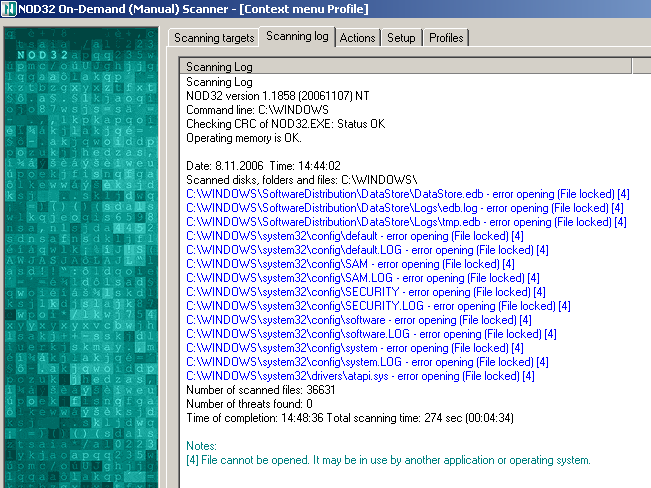Select the [4] File cannot be opened note
Image resolution: width=651 pixels, height=488 pixels.
[x=388, y=460]
